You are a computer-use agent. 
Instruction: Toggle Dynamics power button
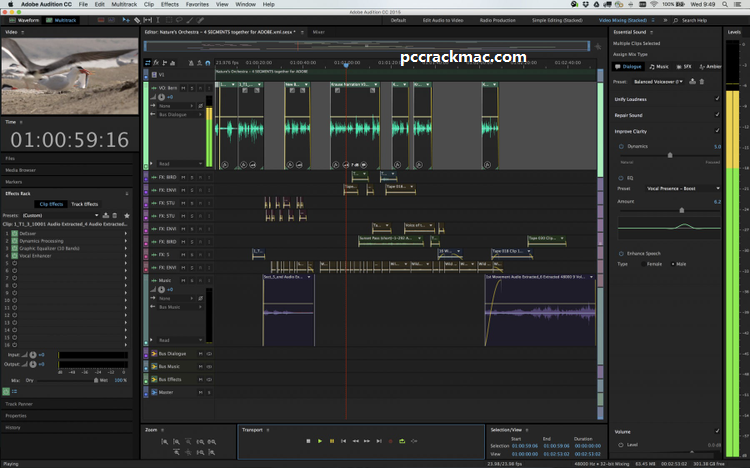pos(621,146)
